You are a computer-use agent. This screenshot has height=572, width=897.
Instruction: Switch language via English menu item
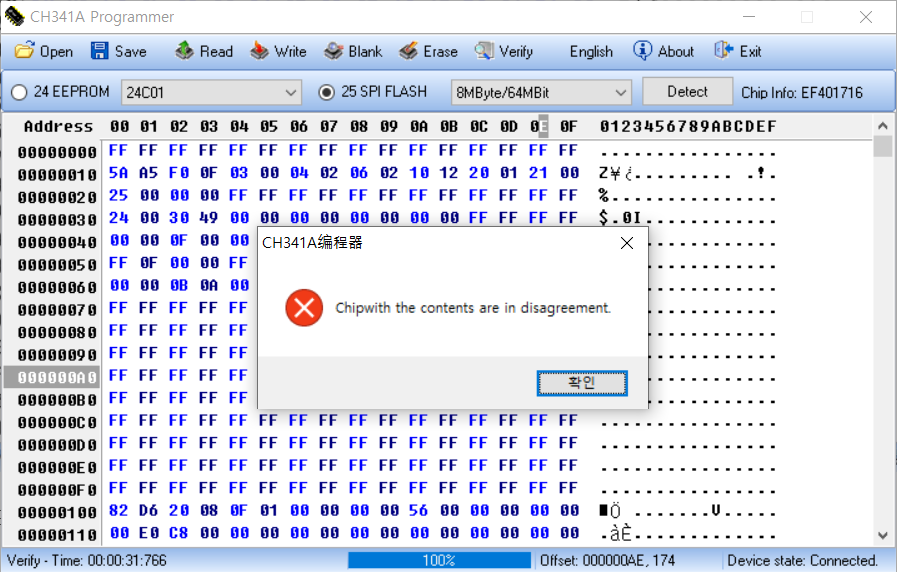click(591, 51)
